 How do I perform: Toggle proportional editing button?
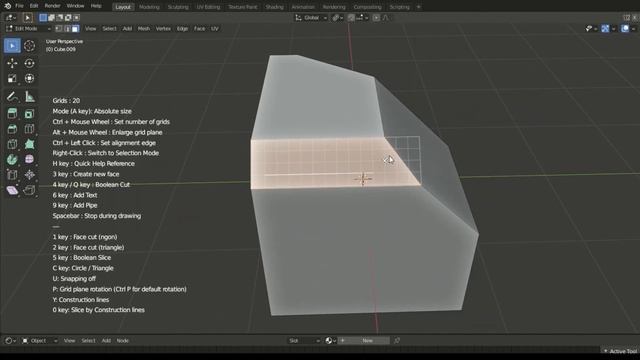click(x=376, y=18)
